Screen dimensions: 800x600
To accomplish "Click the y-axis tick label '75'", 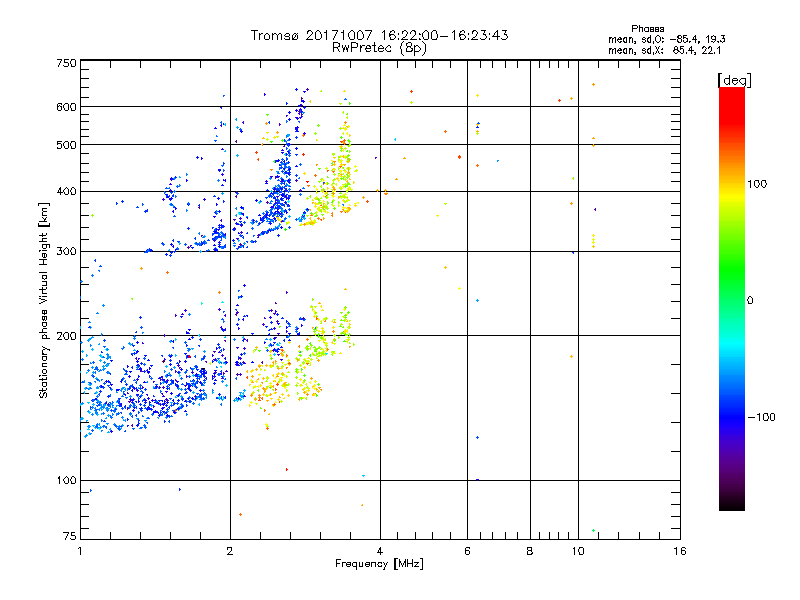I will 70,536.
